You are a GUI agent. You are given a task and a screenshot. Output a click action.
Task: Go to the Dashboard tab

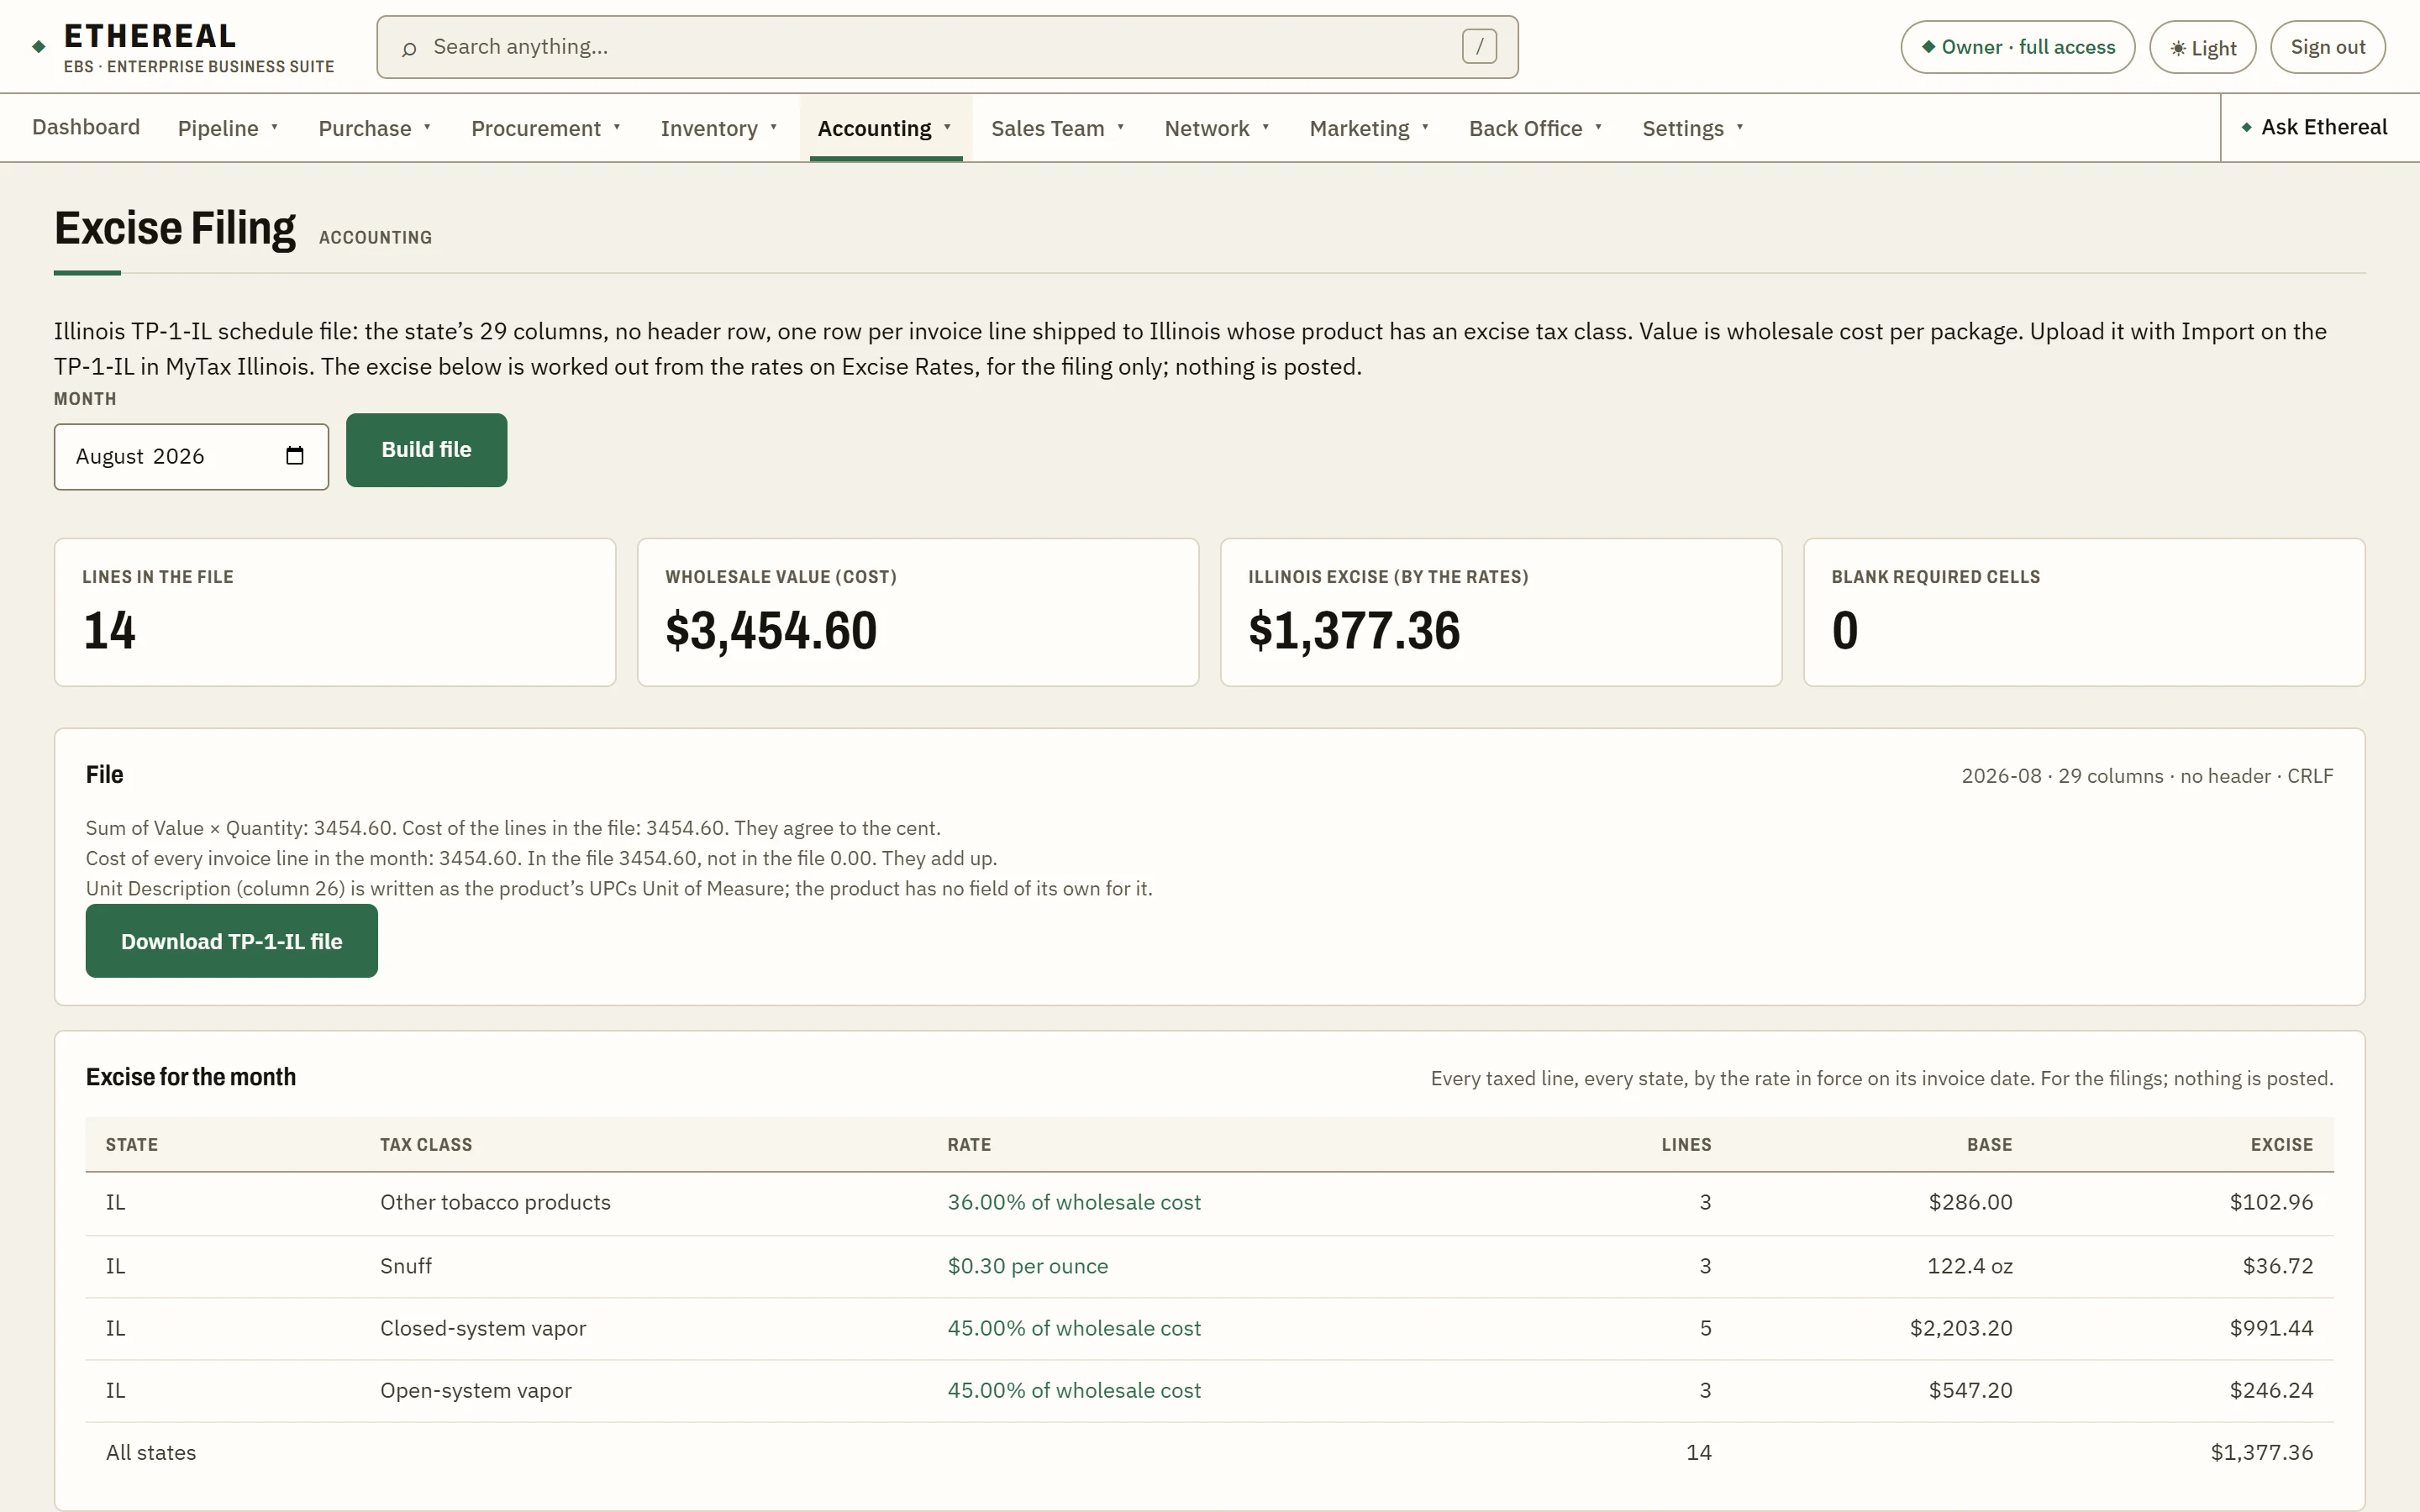[x=86, y=127]
